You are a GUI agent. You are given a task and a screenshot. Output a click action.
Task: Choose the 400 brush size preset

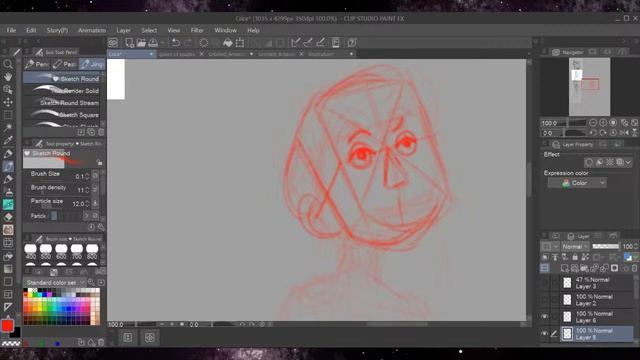point(30,251)
